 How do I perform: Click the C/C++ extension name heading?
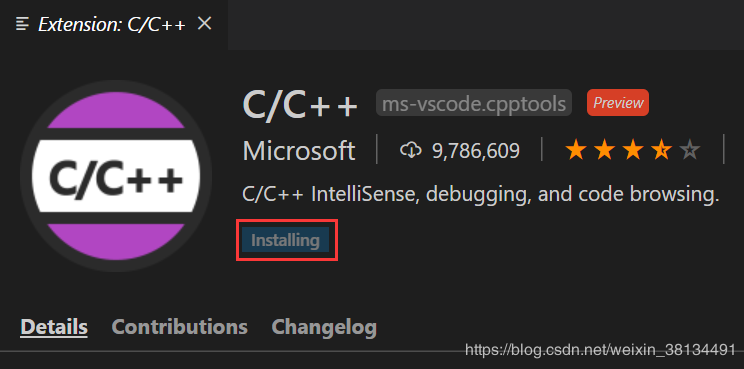click(x=300, y=104)
